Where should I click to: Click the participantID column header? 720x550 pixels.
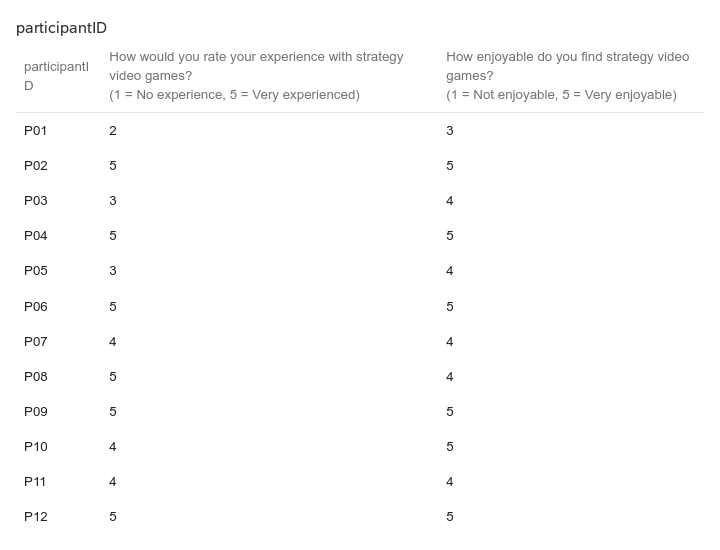click(56, 76)
